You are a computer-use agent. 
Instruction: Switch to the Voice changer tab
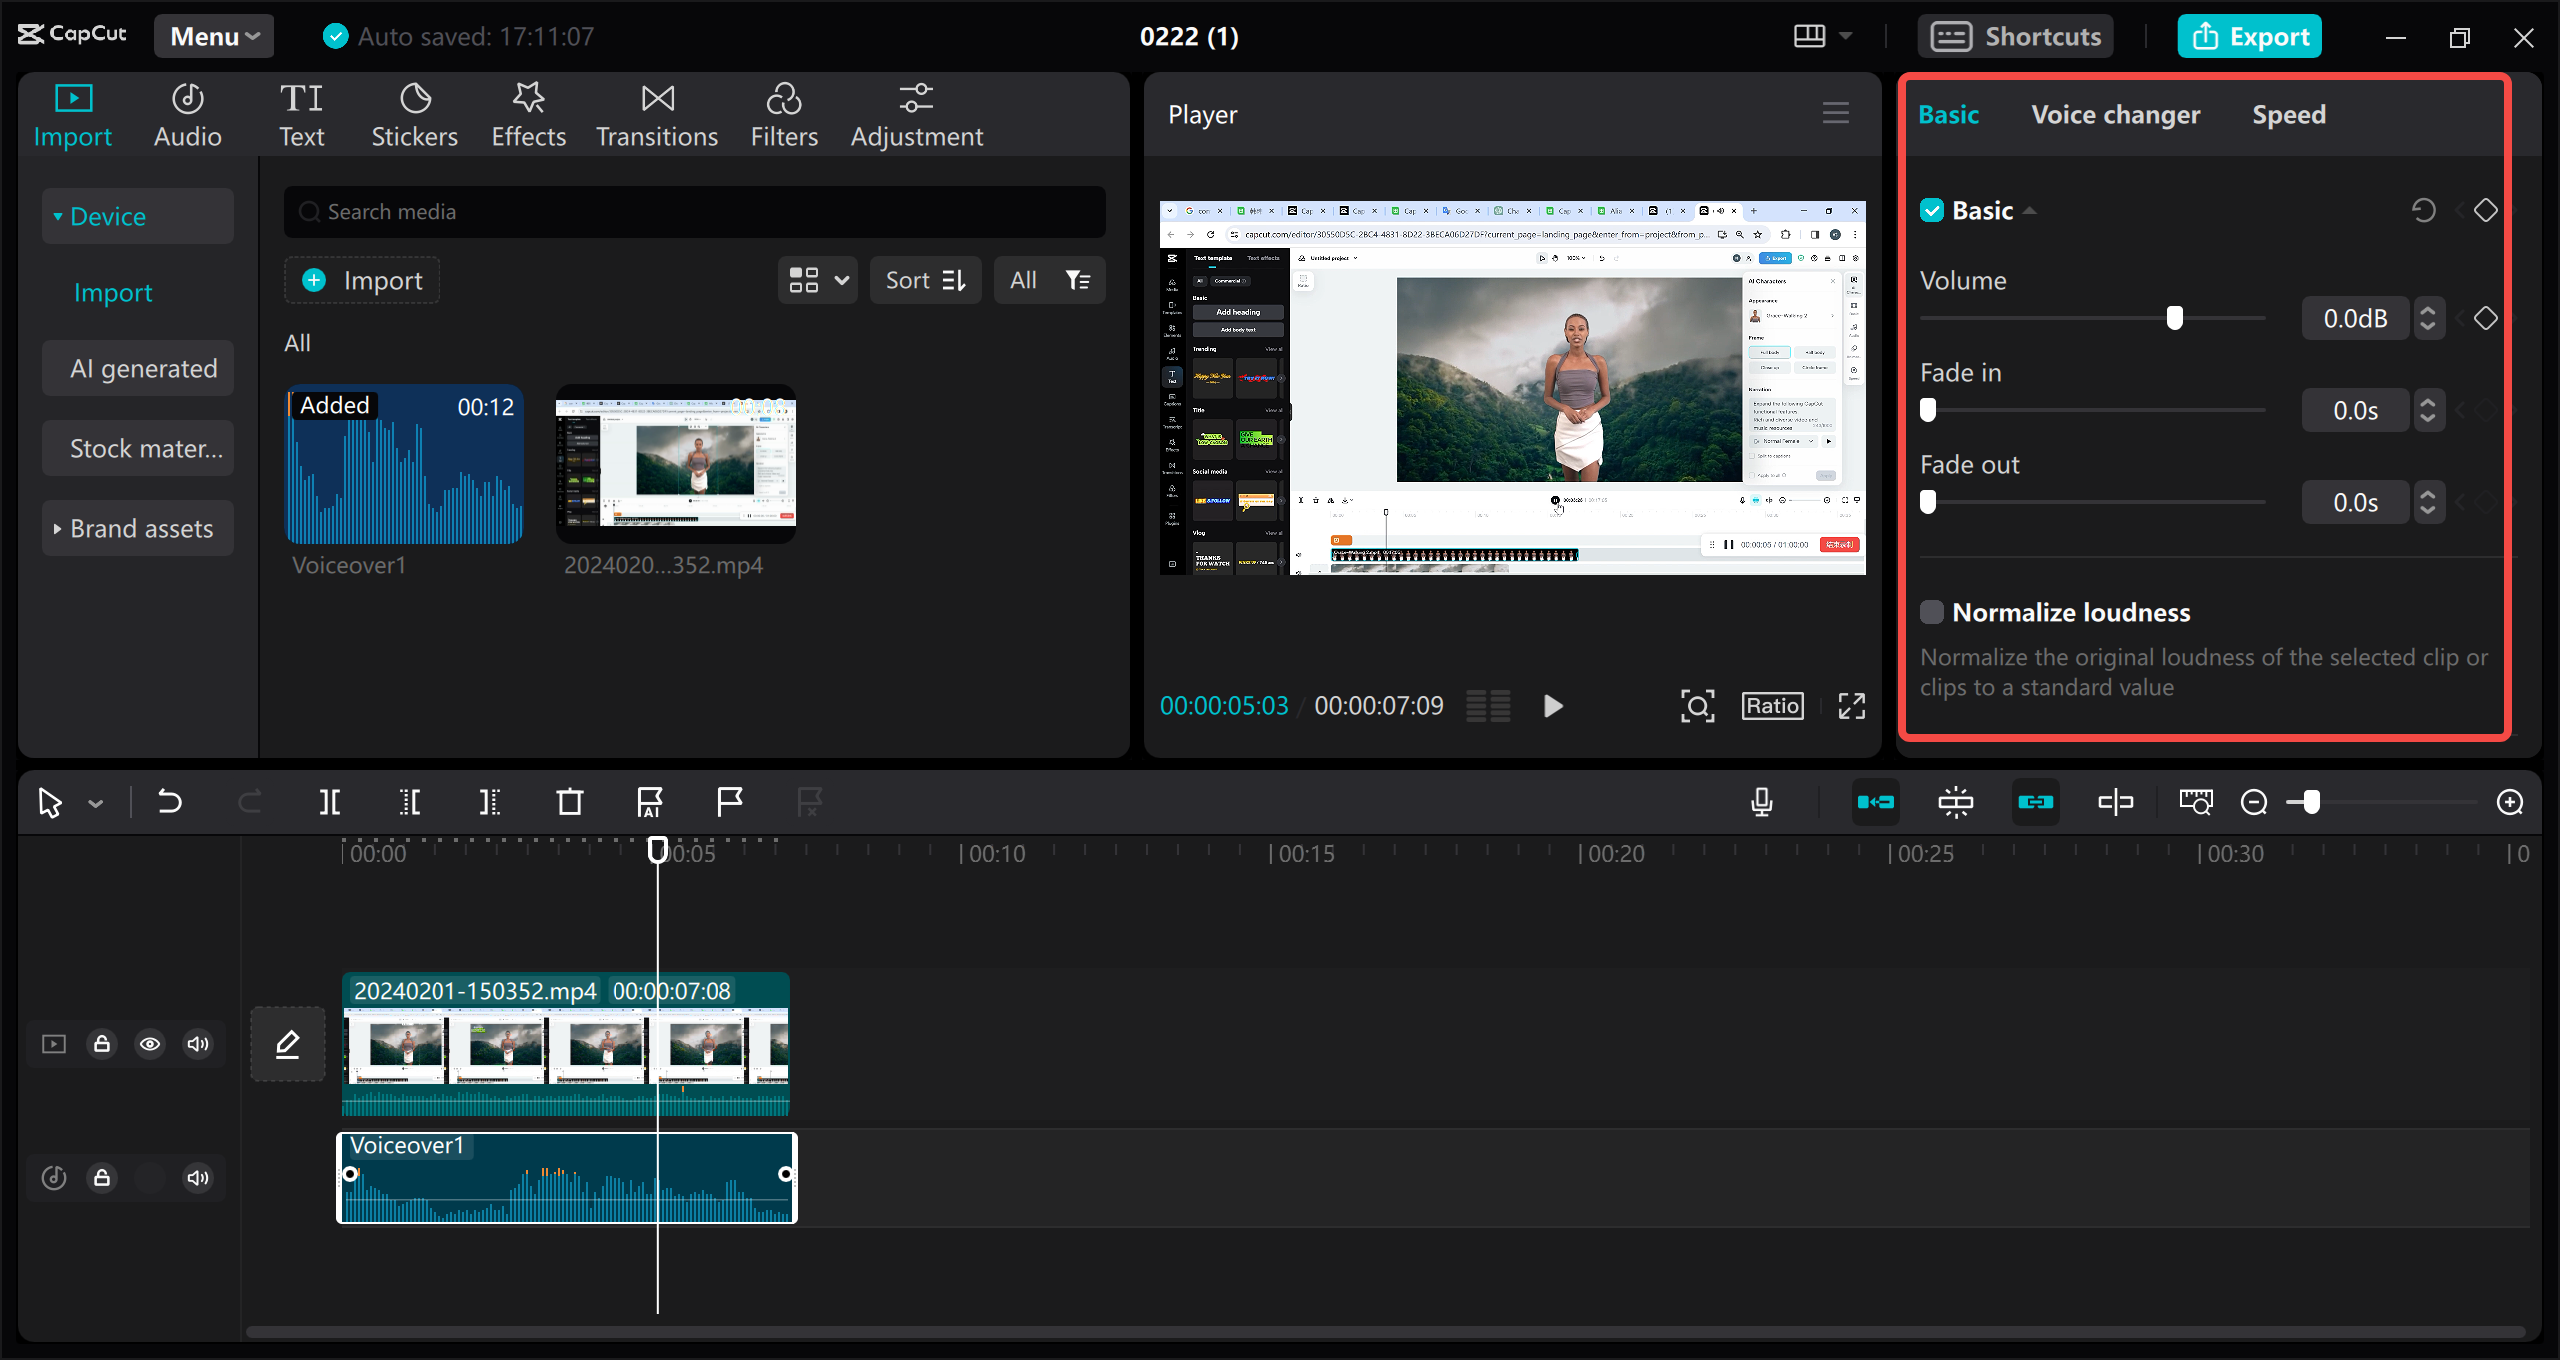[x=2116, y=113]
